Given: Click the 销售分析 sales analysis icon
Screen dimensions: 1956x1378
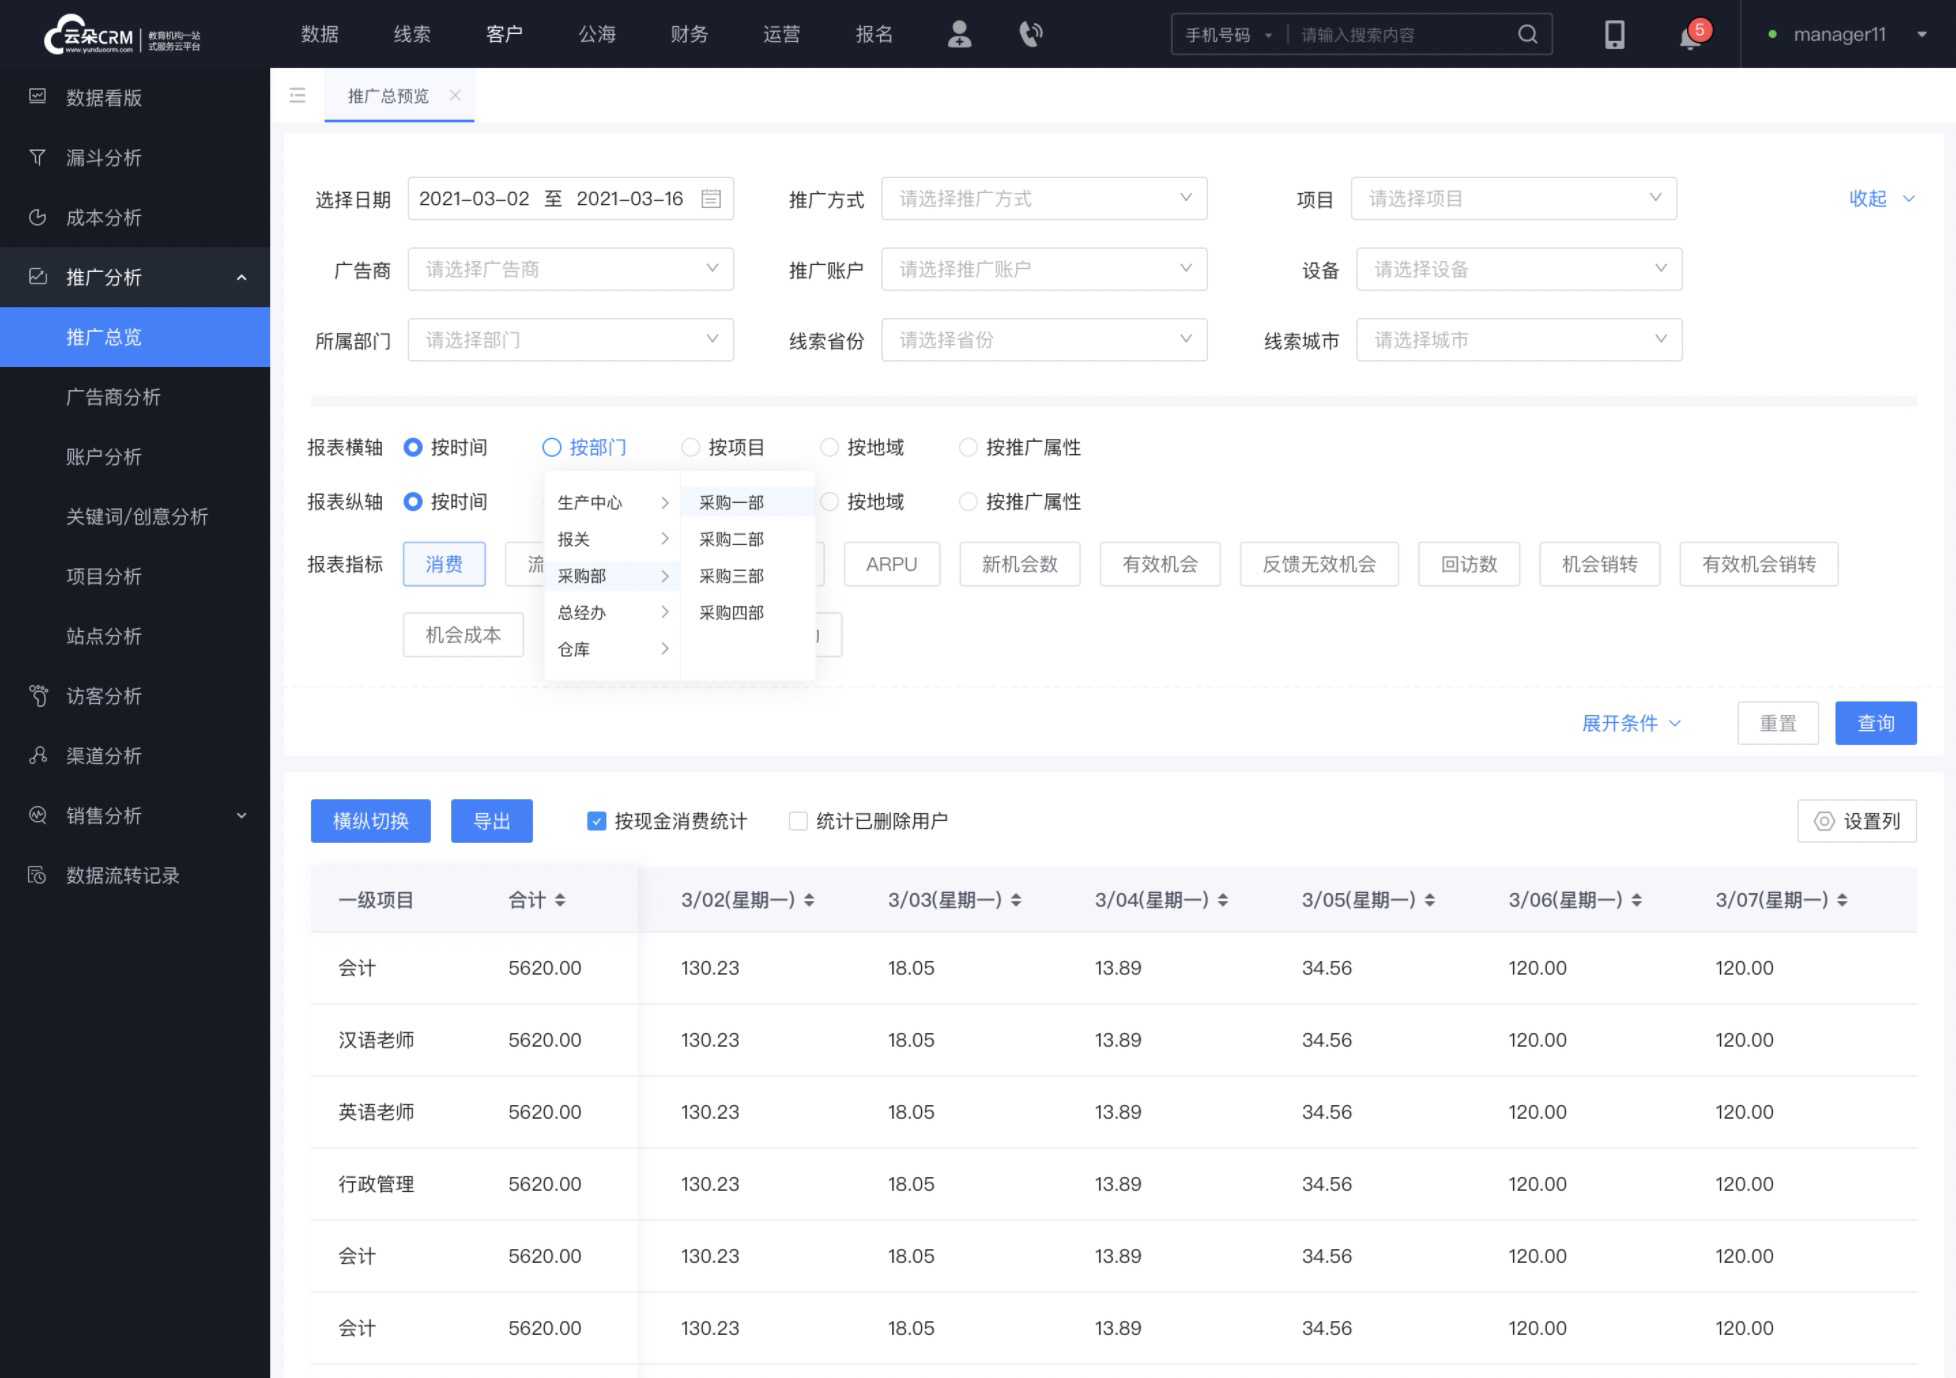Looking at the screenshot, I should click(37, 816).
